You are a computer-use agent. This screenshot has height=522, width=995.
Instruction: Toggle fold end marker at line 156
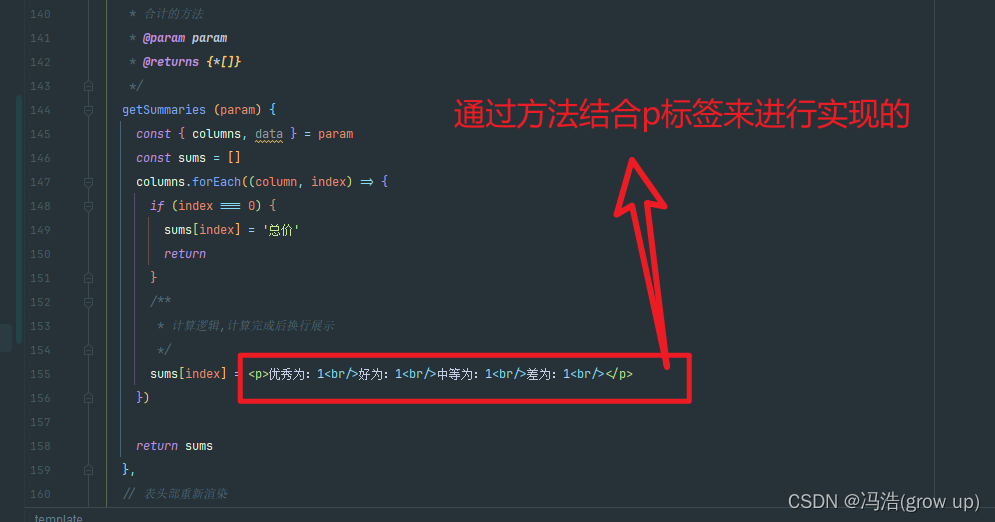coord(88,398)
